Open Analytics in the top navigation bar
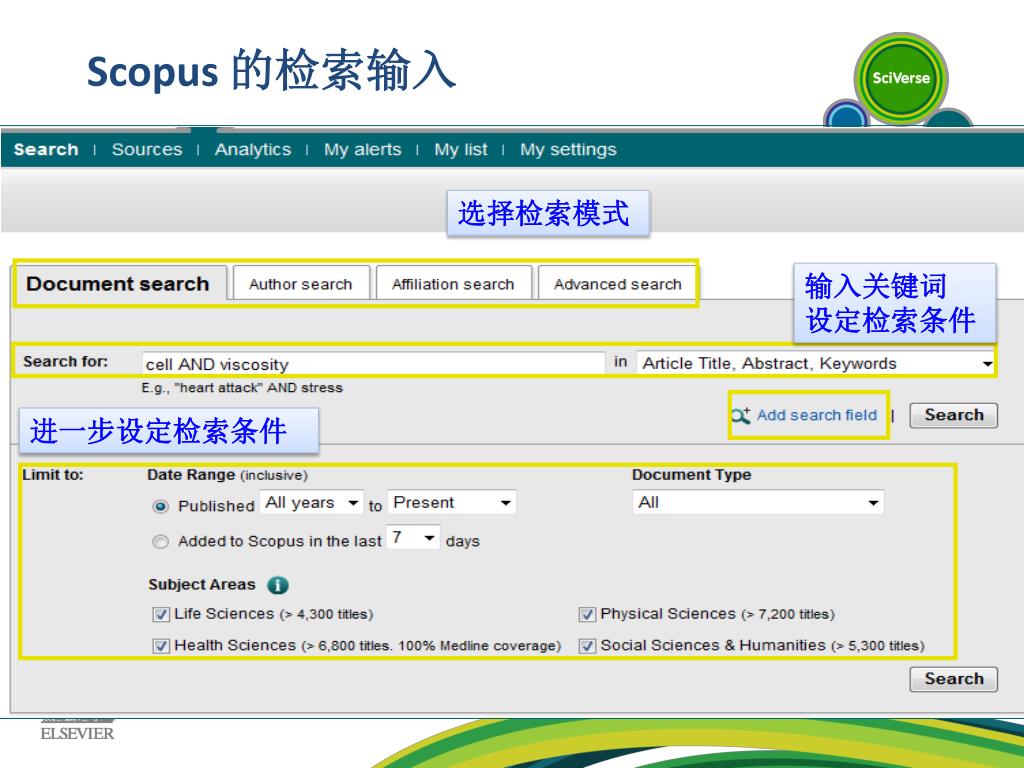1024x768 pixels. pyautogui.click(x=253, y=150)
